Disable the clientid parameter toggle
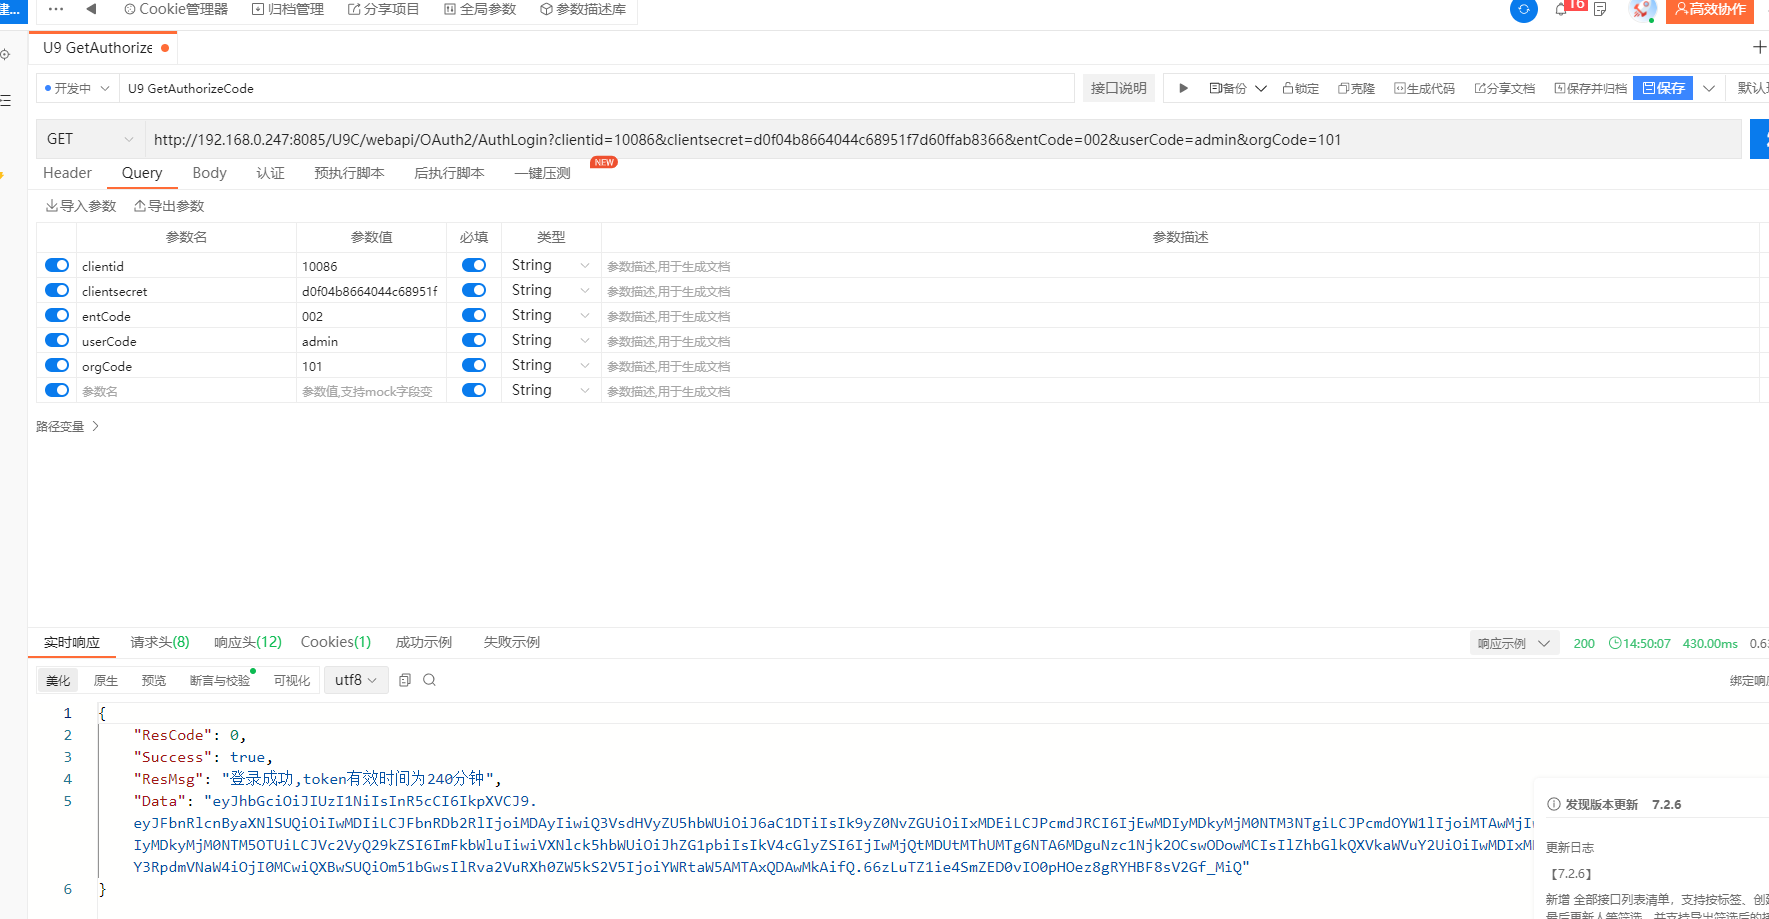Screen dimensions: 1769x919 (x=57, y=265)
